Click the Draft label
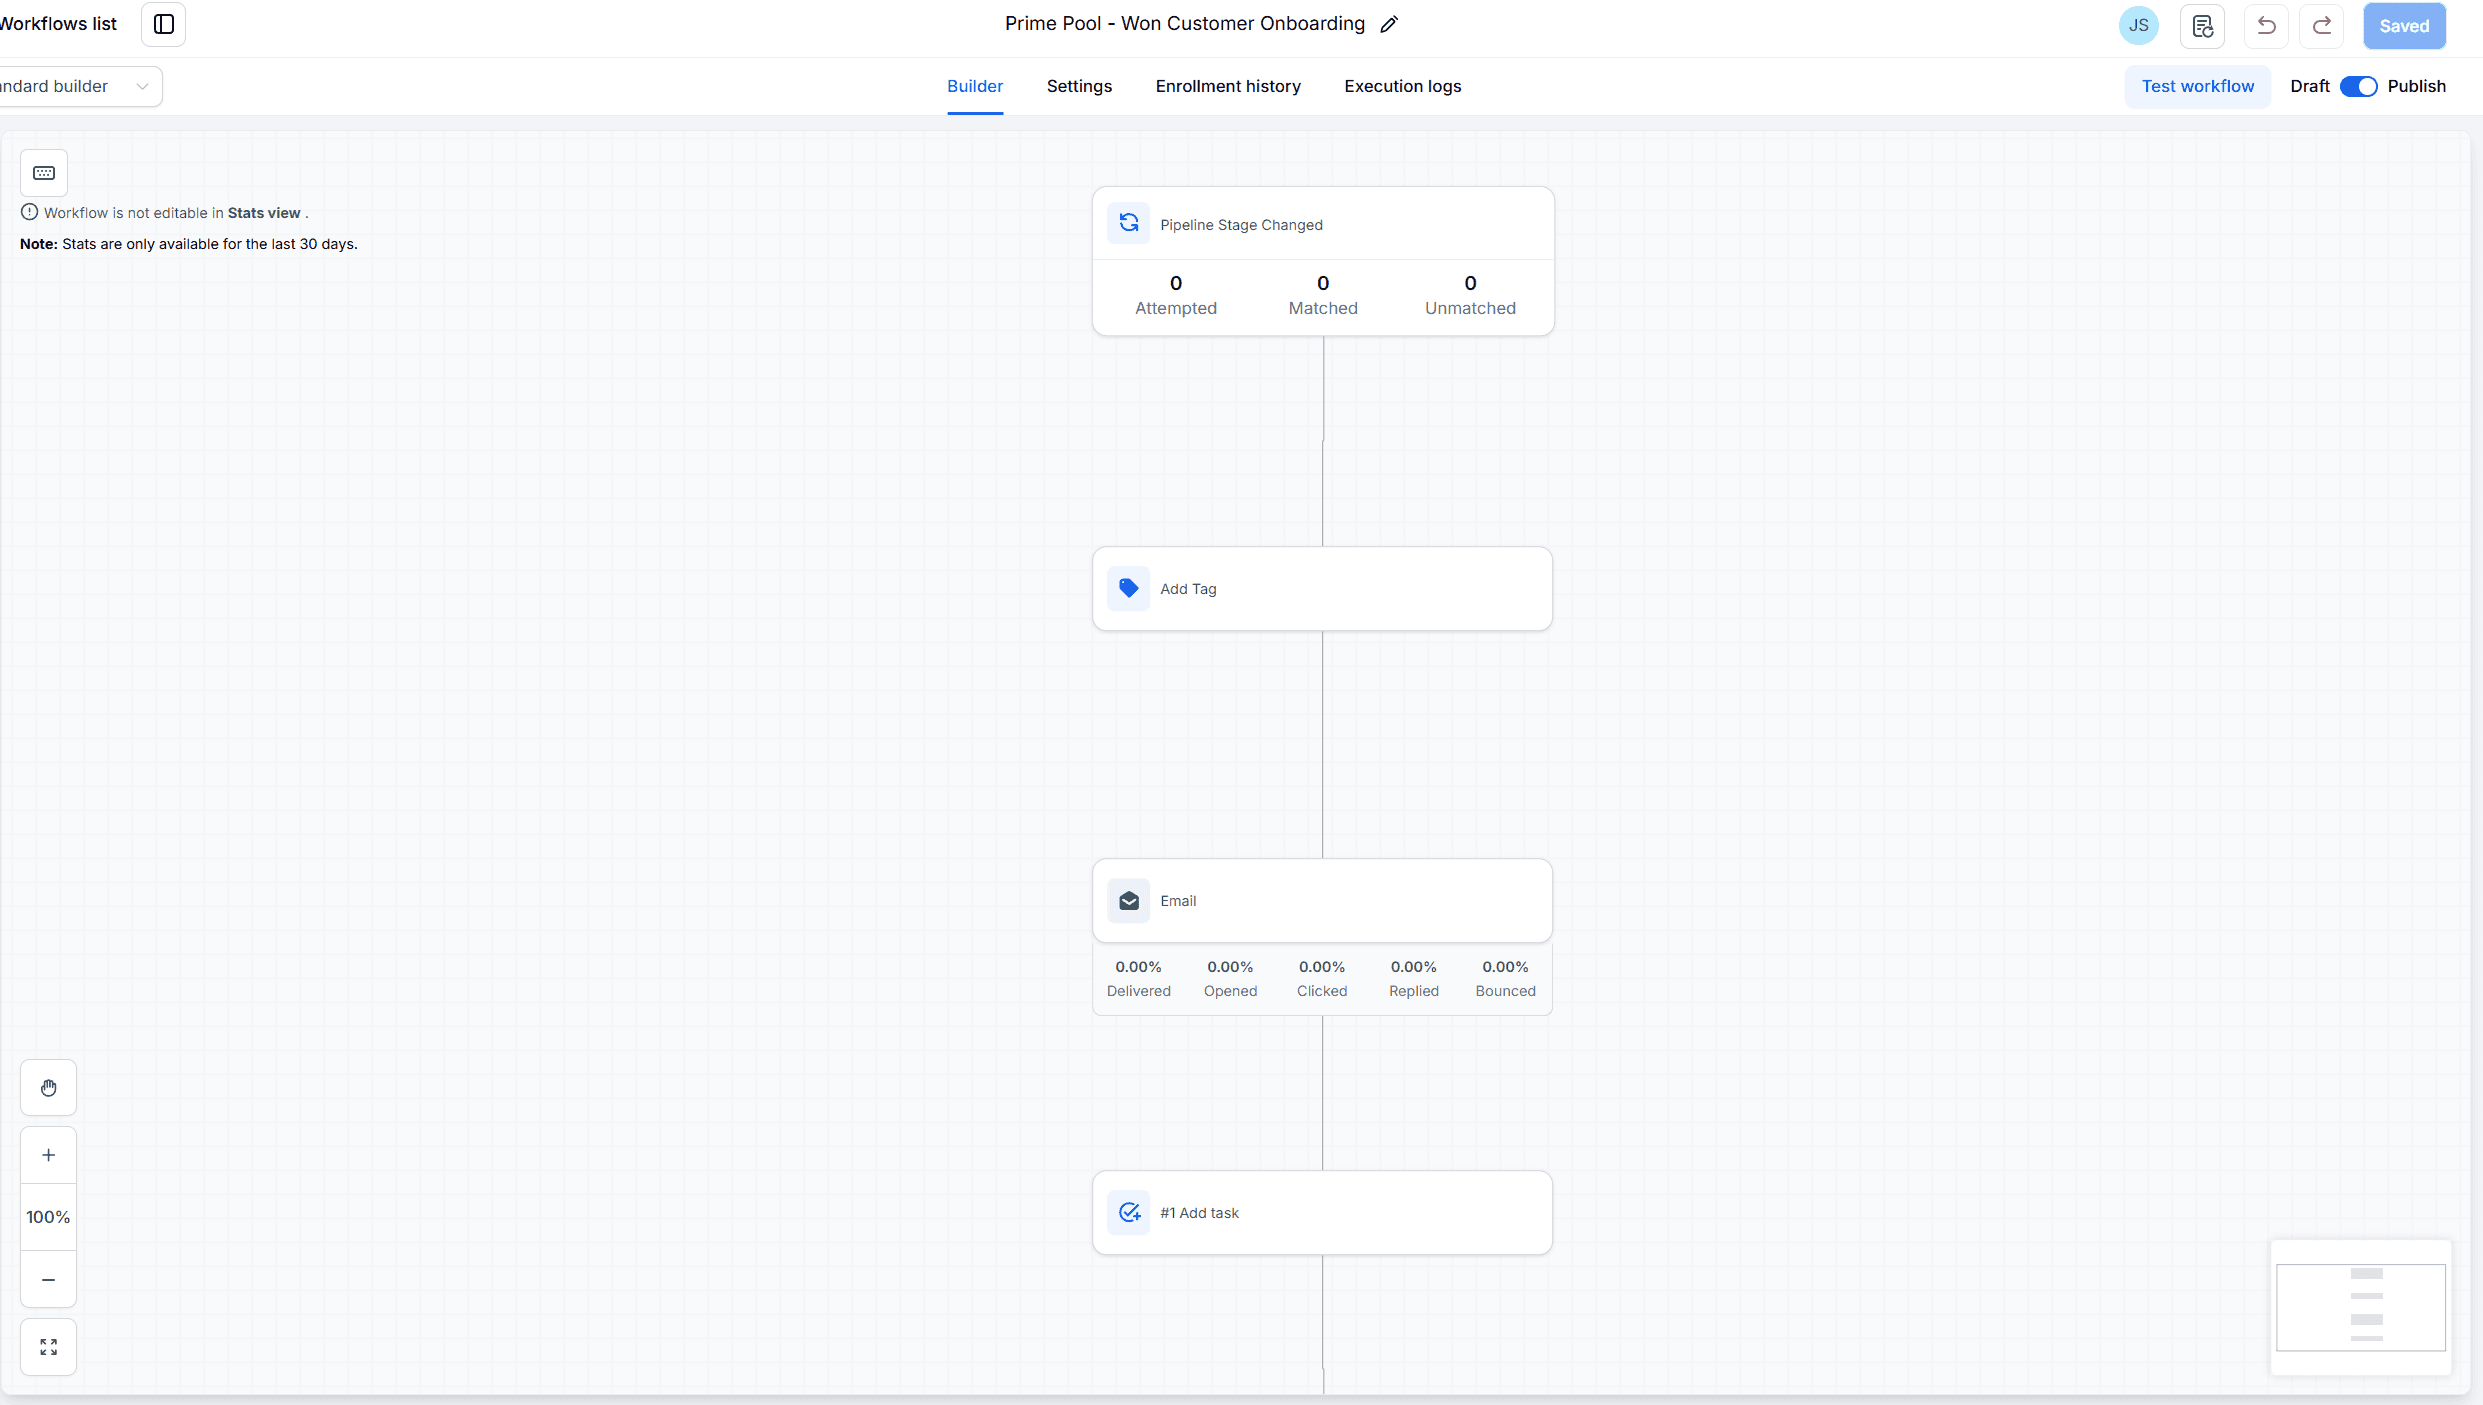The height and width of the screenshot is (1405, 2483). pos(2309,86)
